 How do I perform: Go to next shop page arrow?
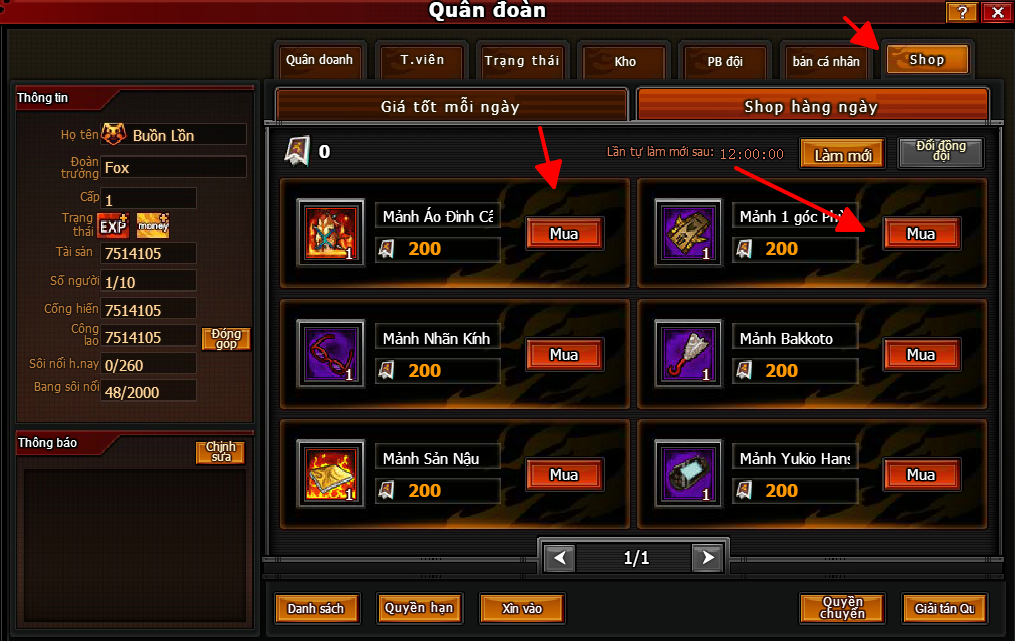coord(708,557)
